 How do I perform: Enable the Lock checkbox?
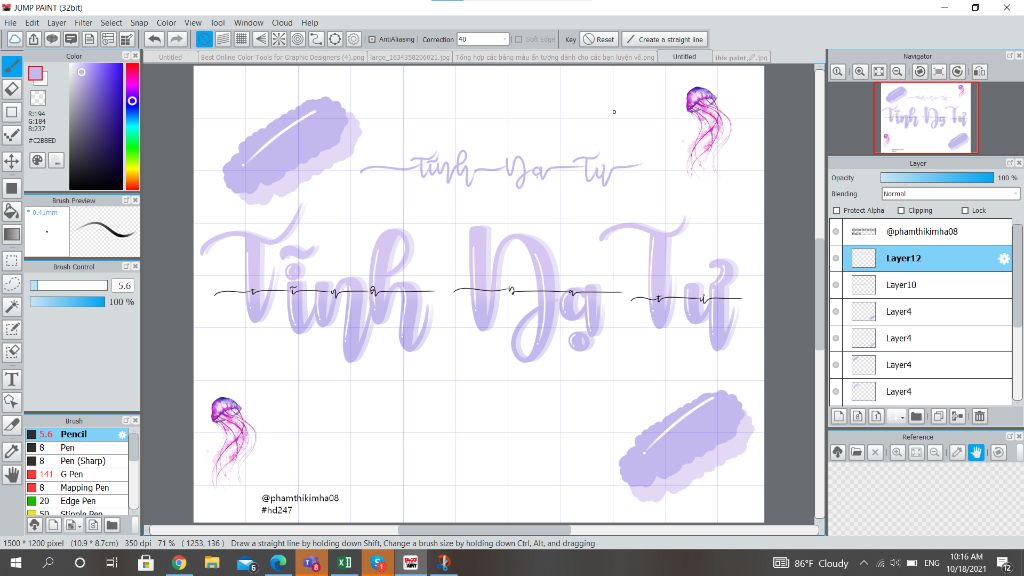[965, 210]
